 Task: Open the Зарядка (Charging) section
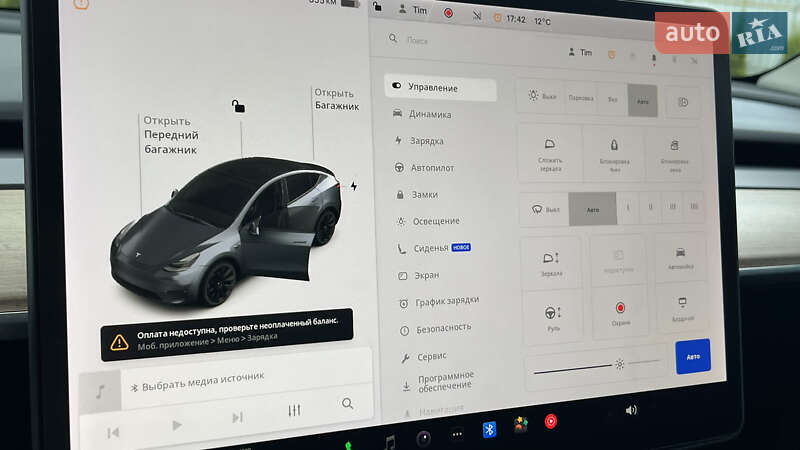(419, 141)
